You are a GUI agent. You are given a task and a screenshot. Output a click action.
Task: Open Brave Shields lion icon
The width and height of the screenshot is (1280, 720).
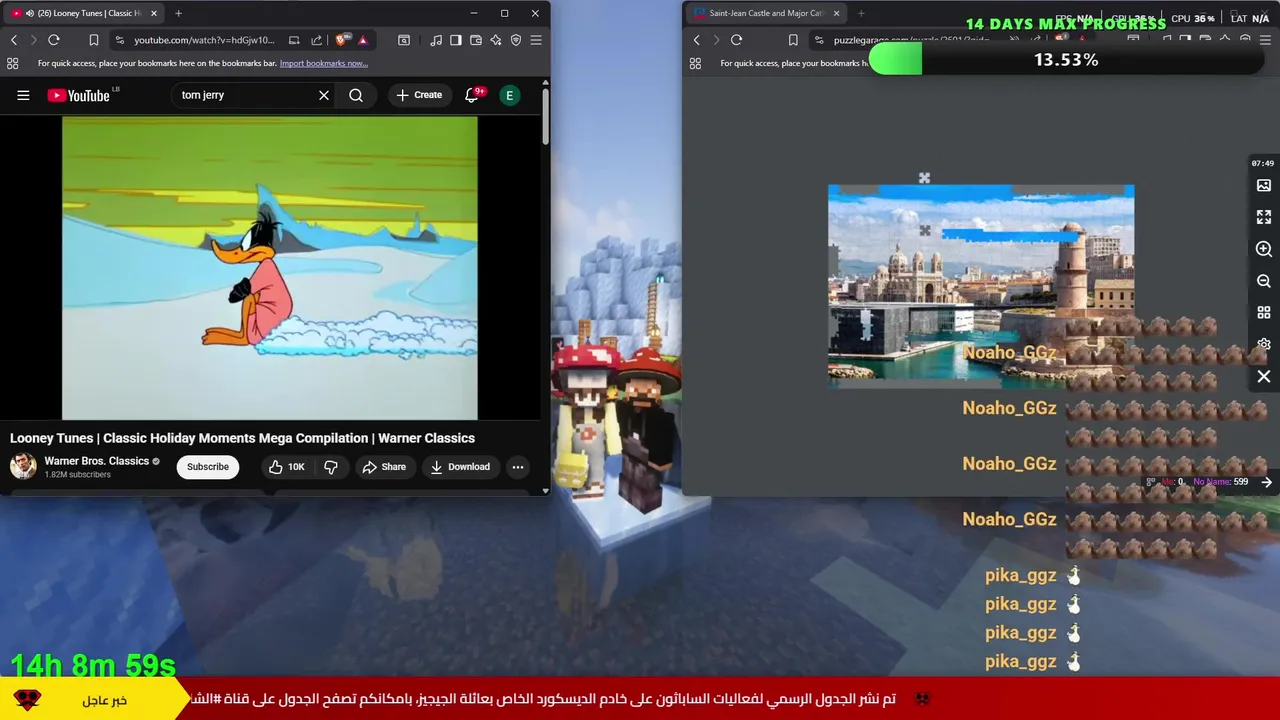click(x=342, y=40)
